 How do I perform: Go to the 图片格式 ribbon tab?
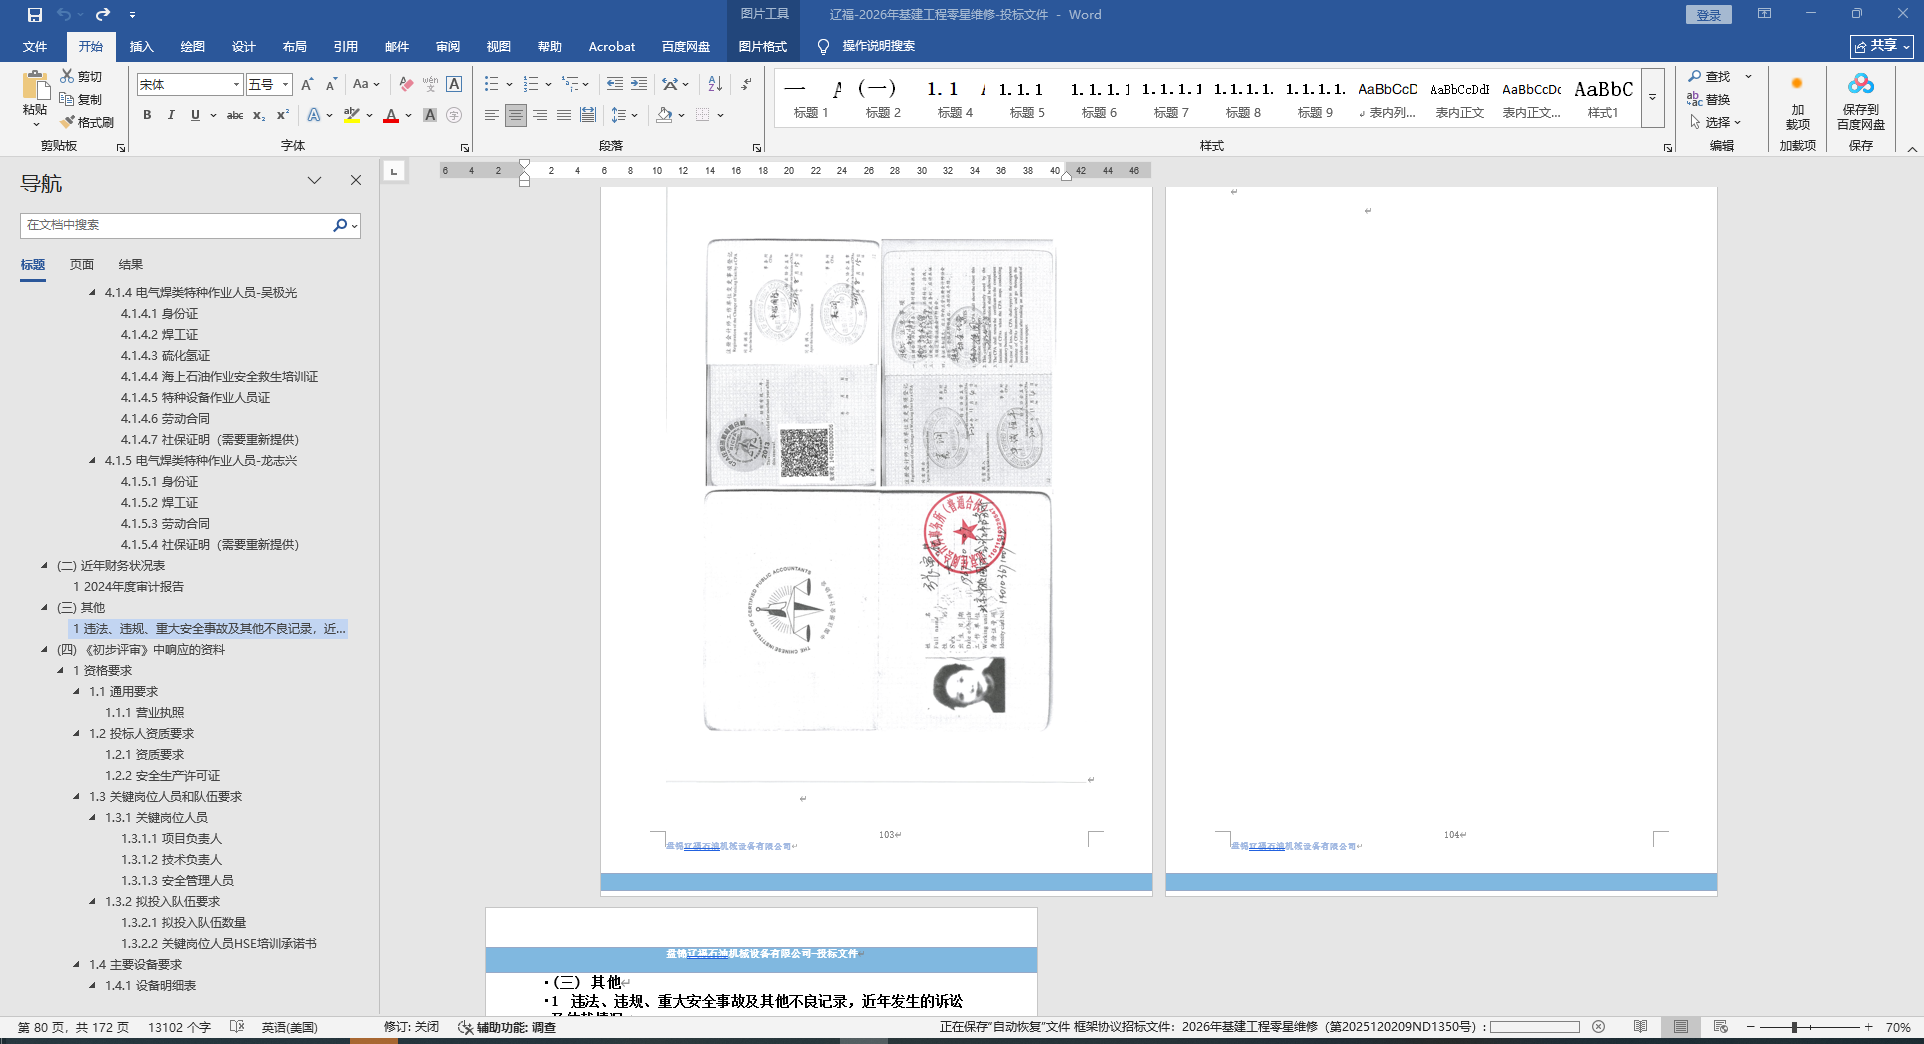pyautogui.click(x=763, y=47)
